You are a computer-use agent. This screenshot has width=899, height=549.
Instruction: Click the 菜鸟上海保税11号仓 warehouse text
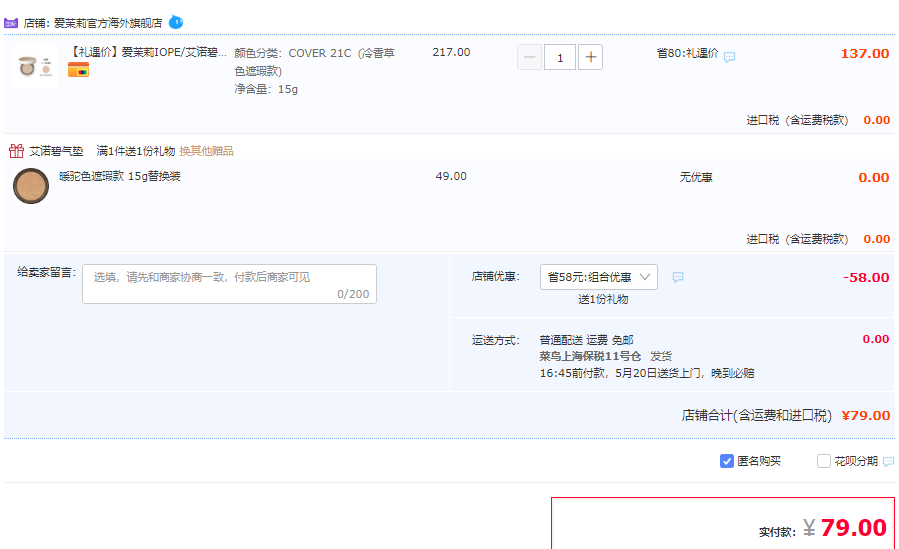(590, 356)
